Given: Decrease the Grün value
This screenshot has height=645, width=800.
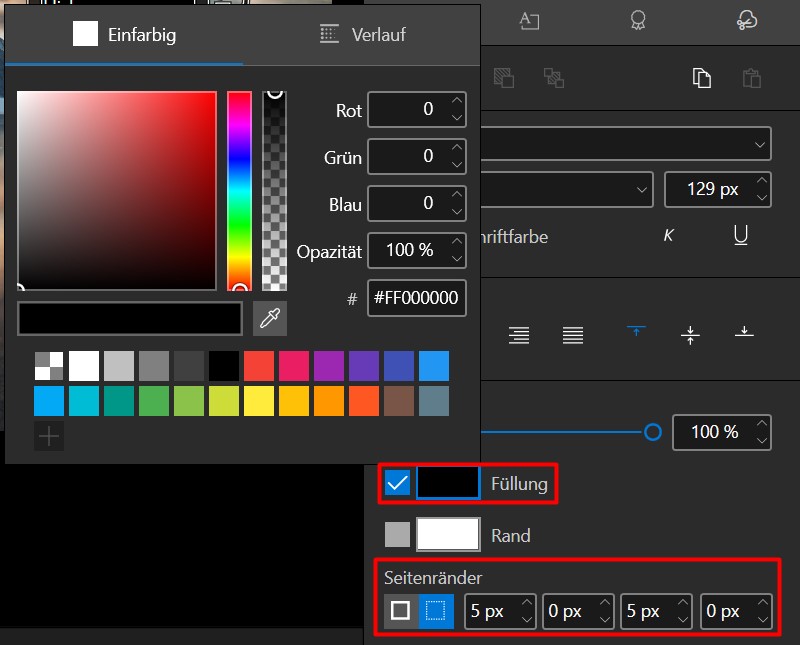Looking at the screenshot, I should (x=457, y=165).
